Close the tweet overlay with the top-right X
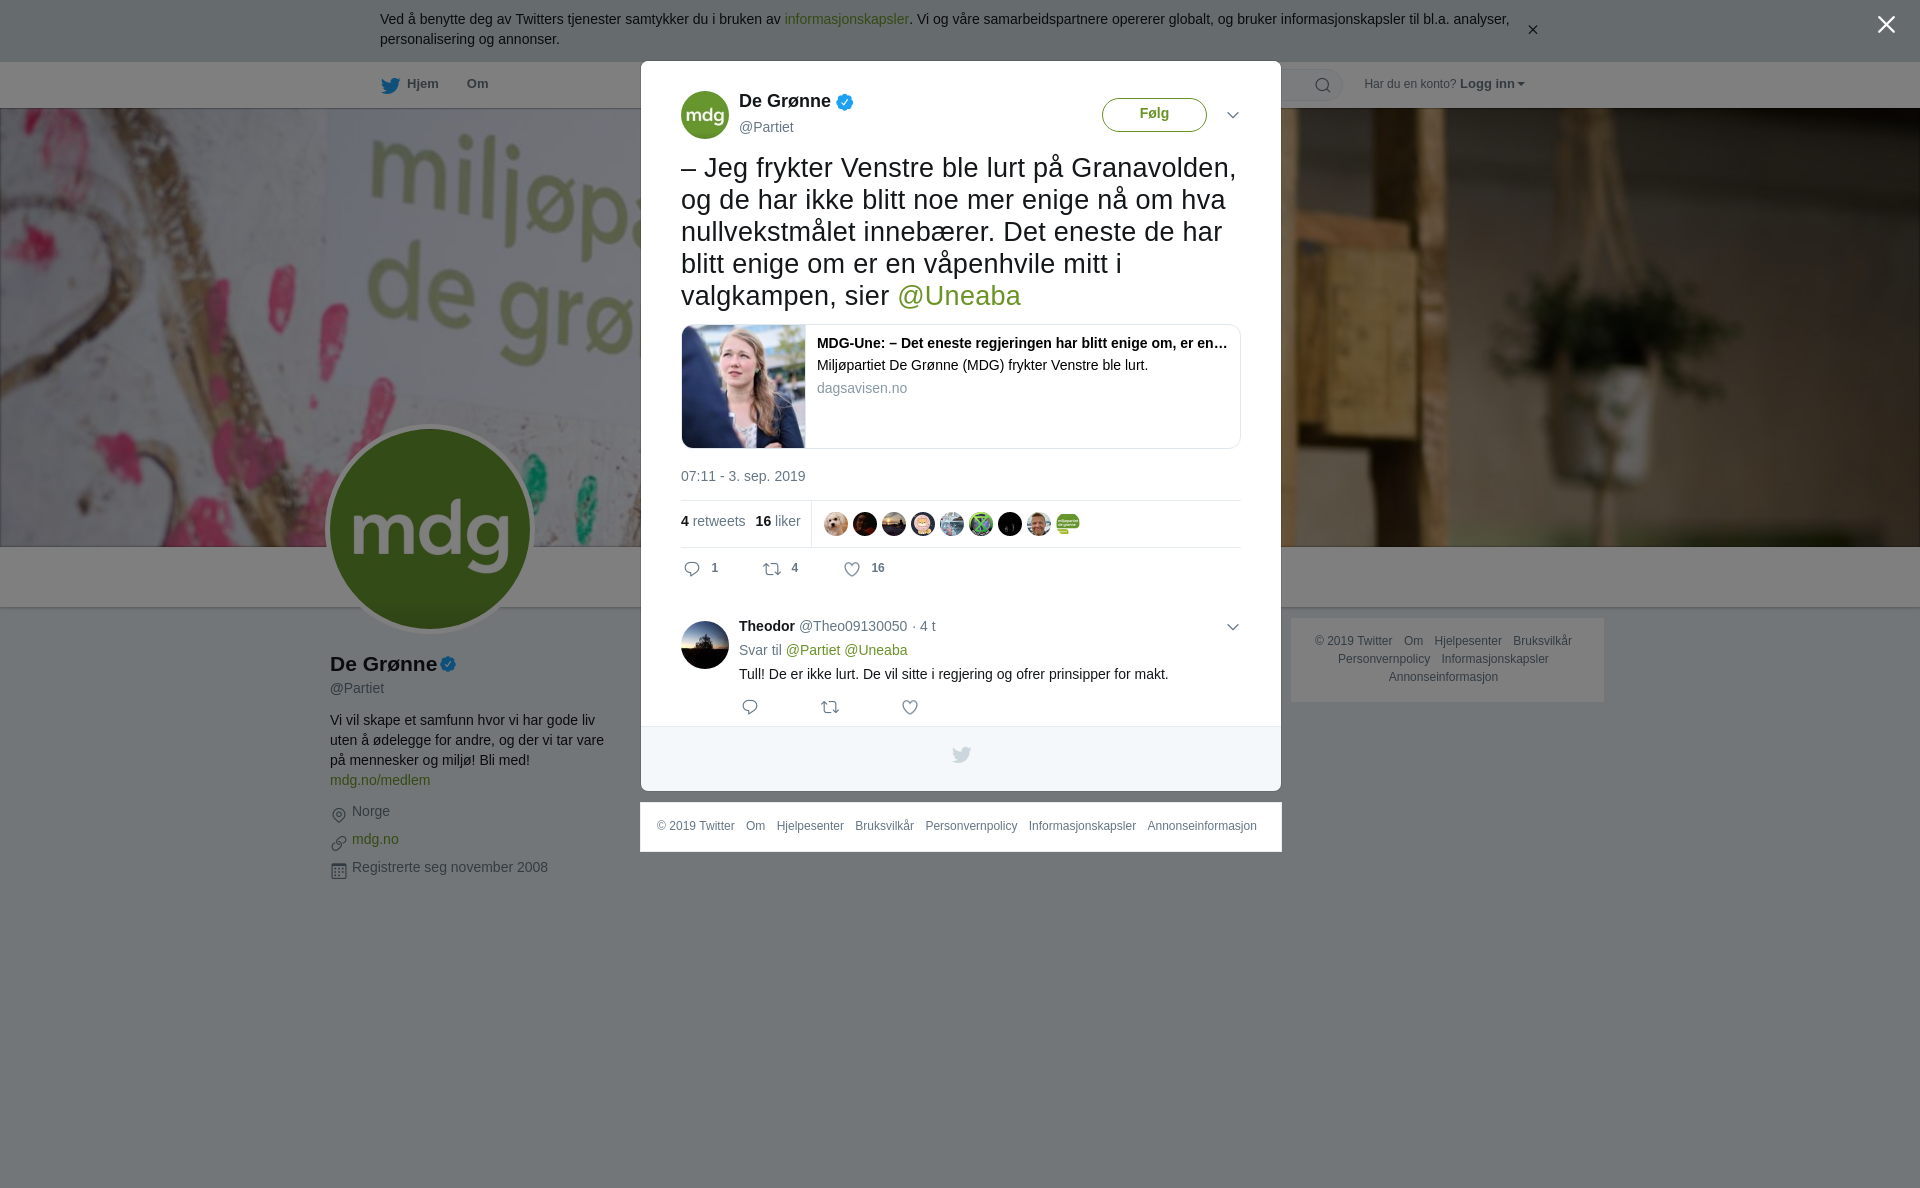1920x1188 pixels. tap(1886, 25)
